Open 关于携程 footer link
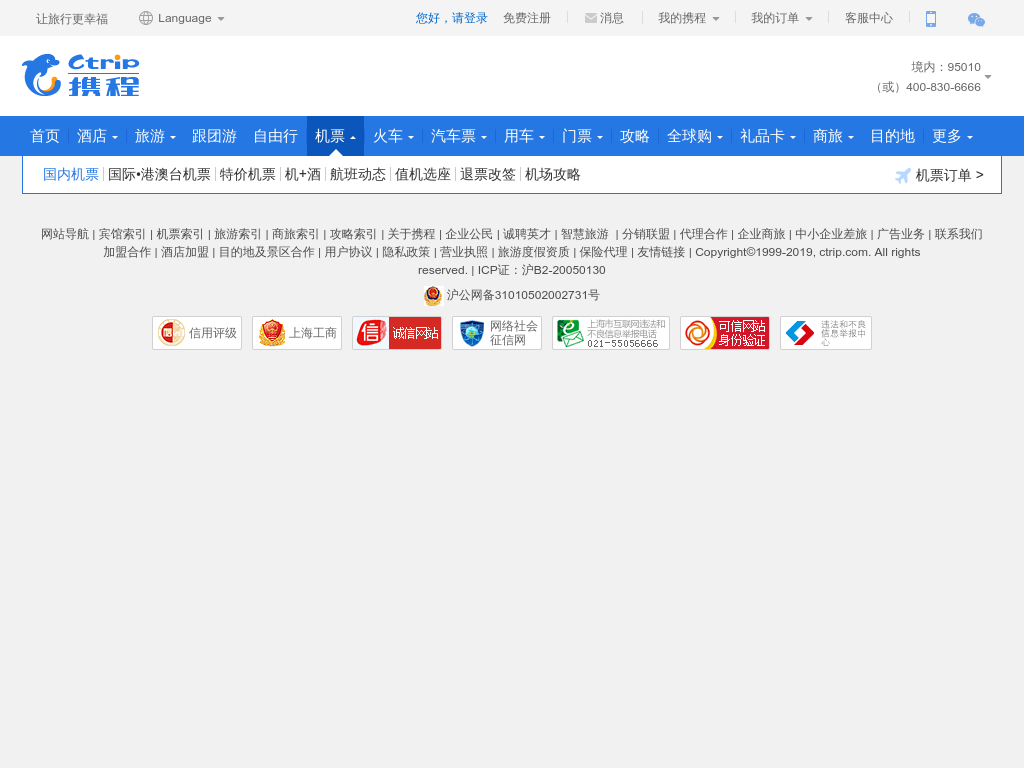The image size is (1024, 768). point(411,234)
